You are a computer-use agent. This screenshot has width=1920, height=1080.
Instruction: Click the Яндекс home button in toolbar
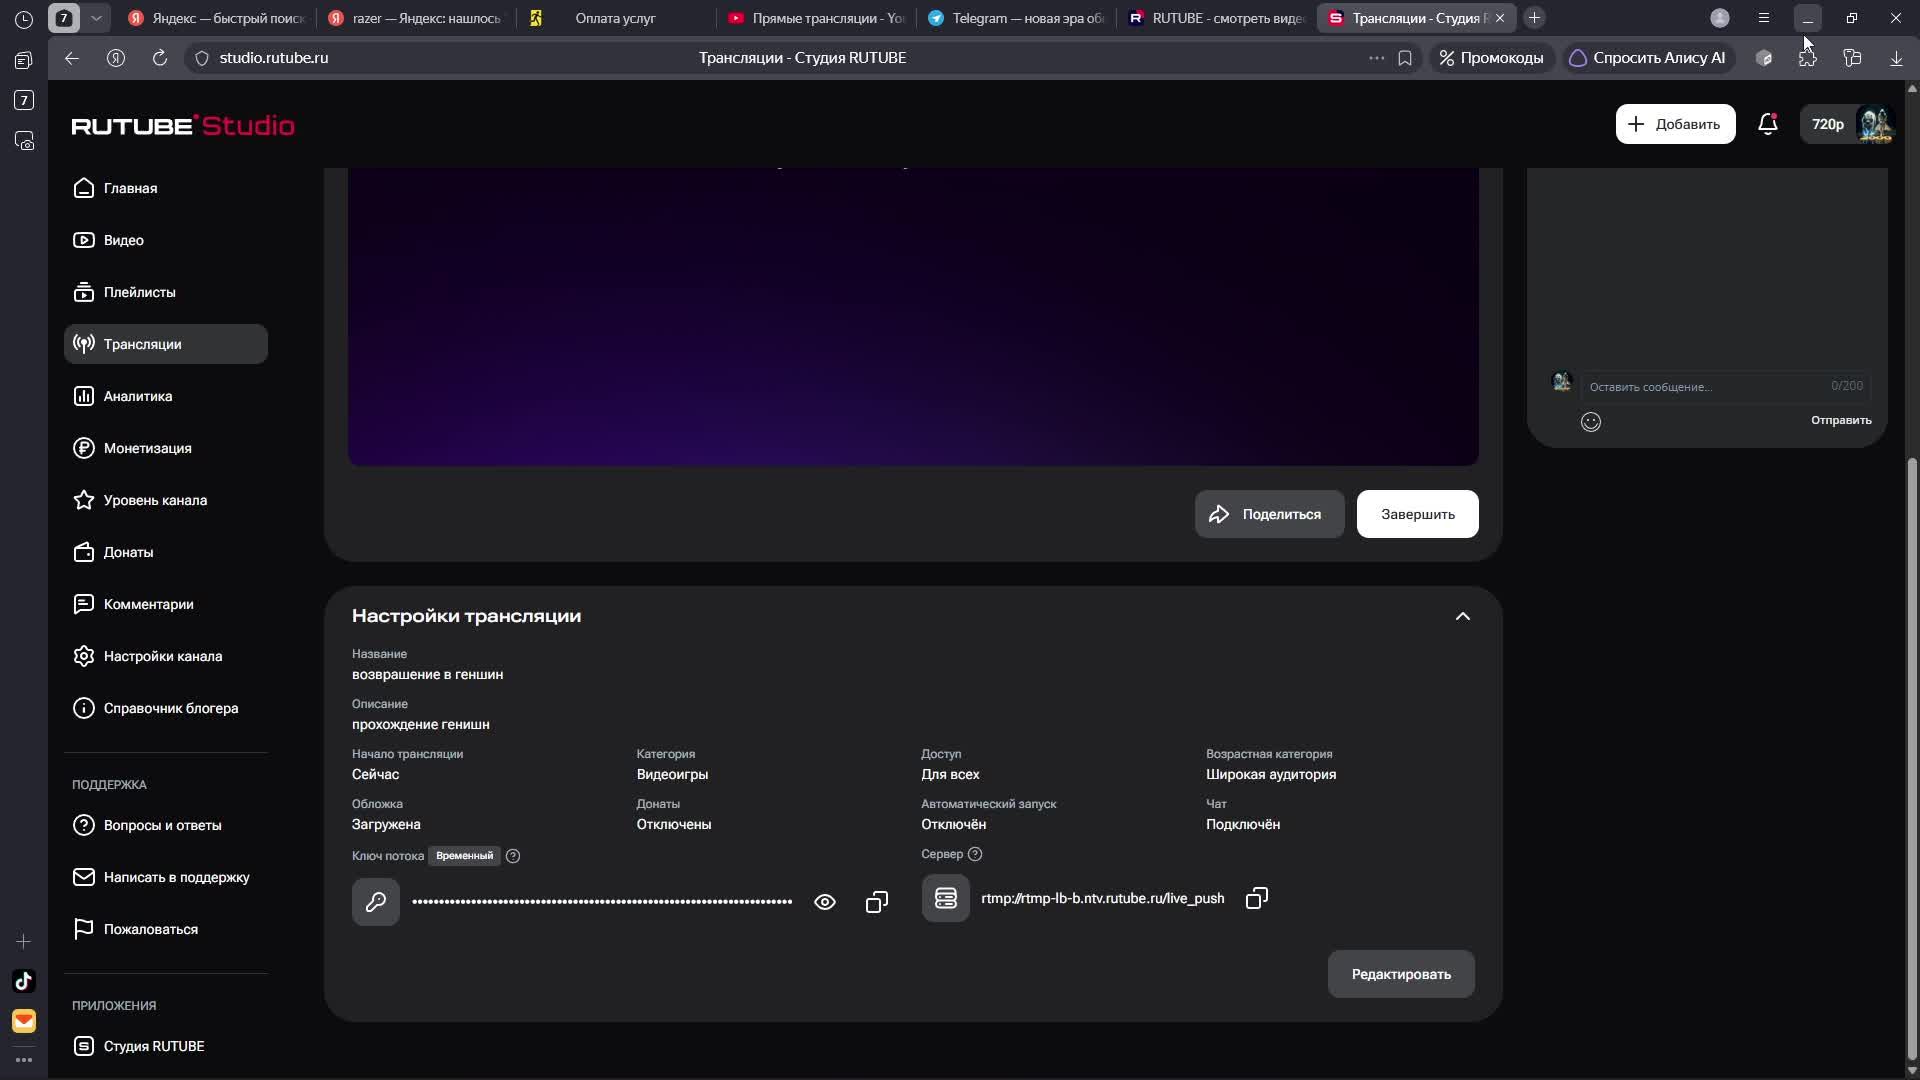pos(116,58)
